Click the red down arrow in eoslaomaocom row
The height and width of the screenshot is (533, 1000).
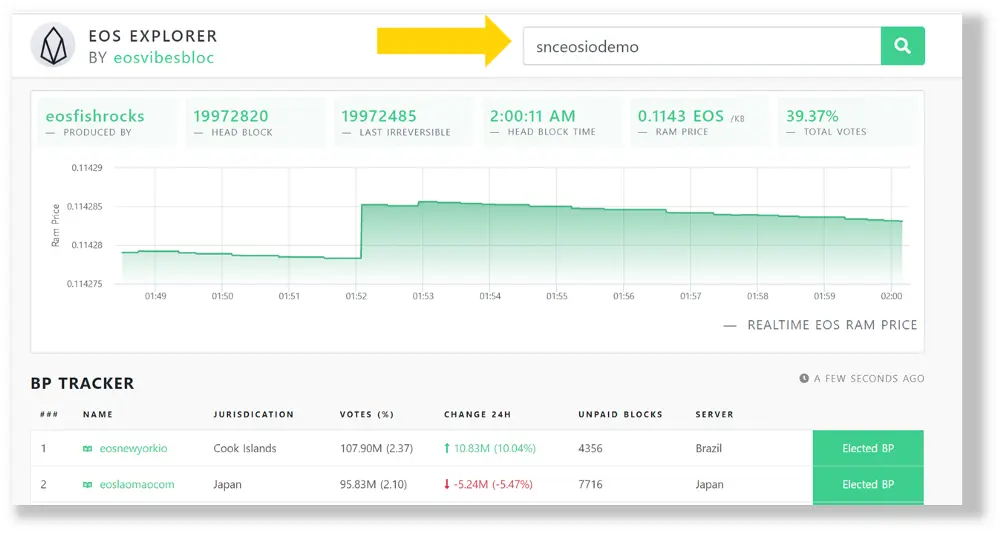446,484
